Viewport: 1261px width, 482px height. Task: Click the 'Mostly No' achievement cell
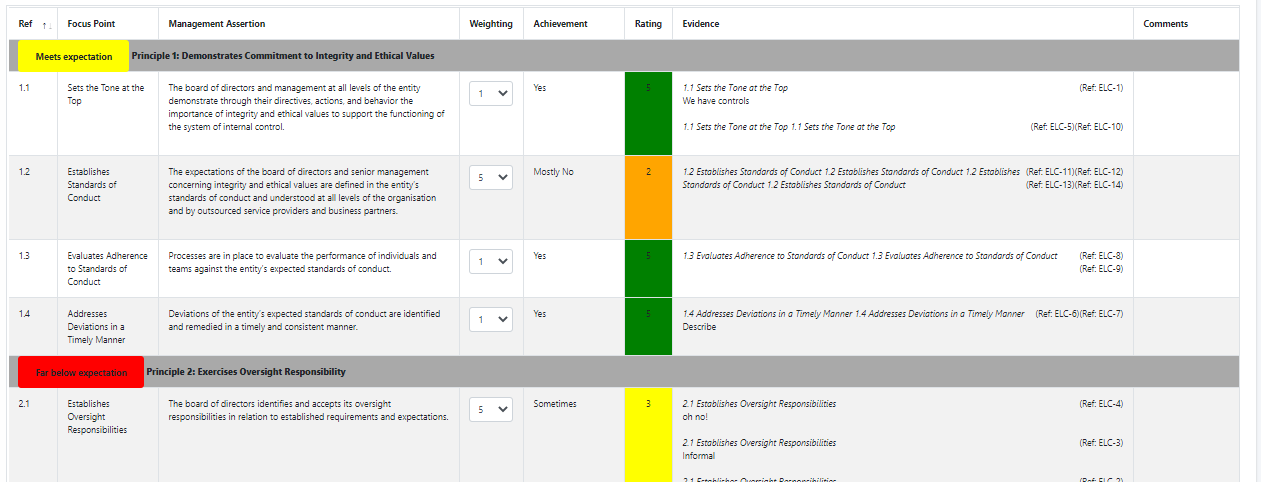click(x=553, y=172)
